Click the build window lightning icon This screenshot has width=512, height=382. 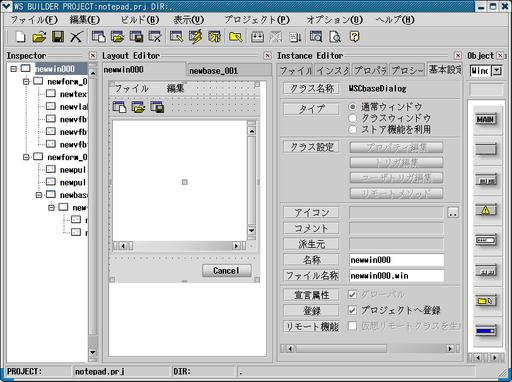click(x=195, y=37)
